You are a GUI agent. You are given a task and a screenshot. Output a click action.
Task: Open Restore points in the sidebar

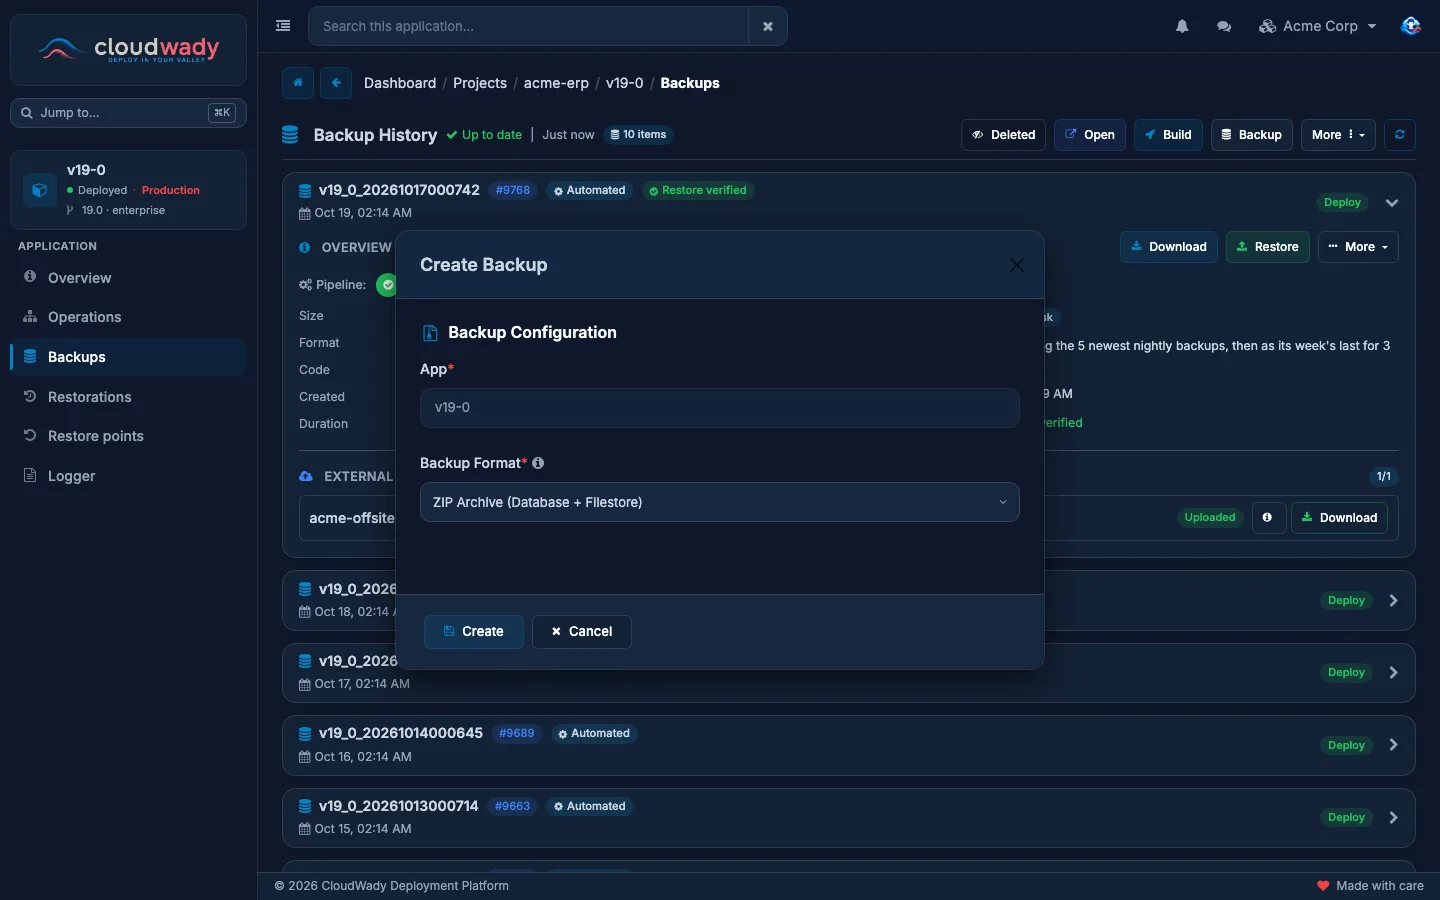[128, 436]
